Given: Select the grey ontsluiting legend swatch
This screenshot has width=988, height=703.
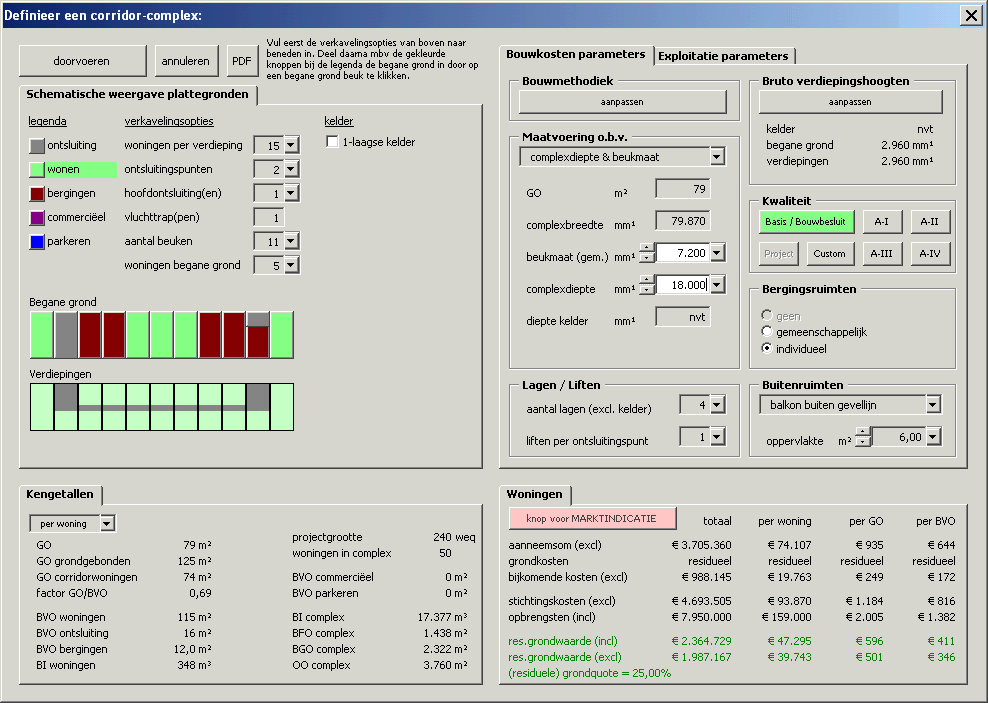Looking at the screenshot, I should 38,146.
